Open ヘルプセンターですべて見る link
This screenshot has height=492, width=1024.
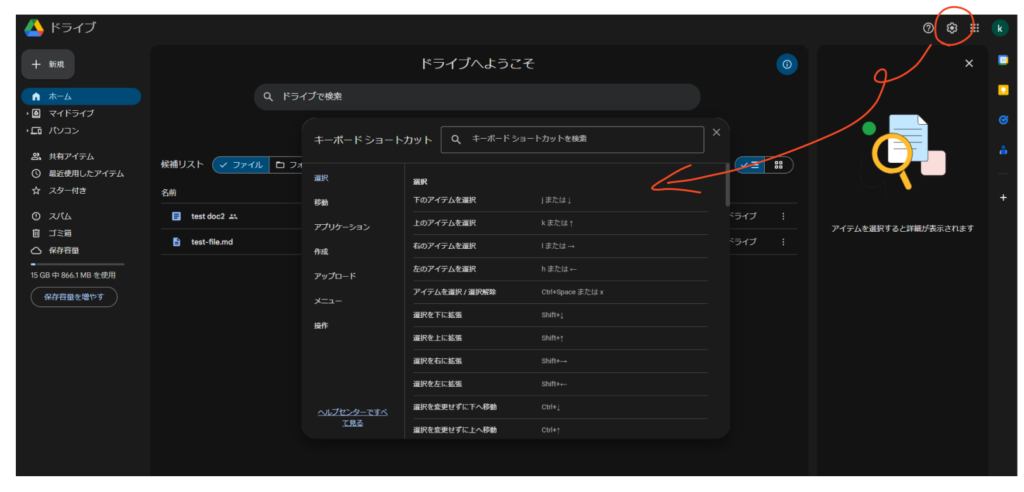pos(353,417)
